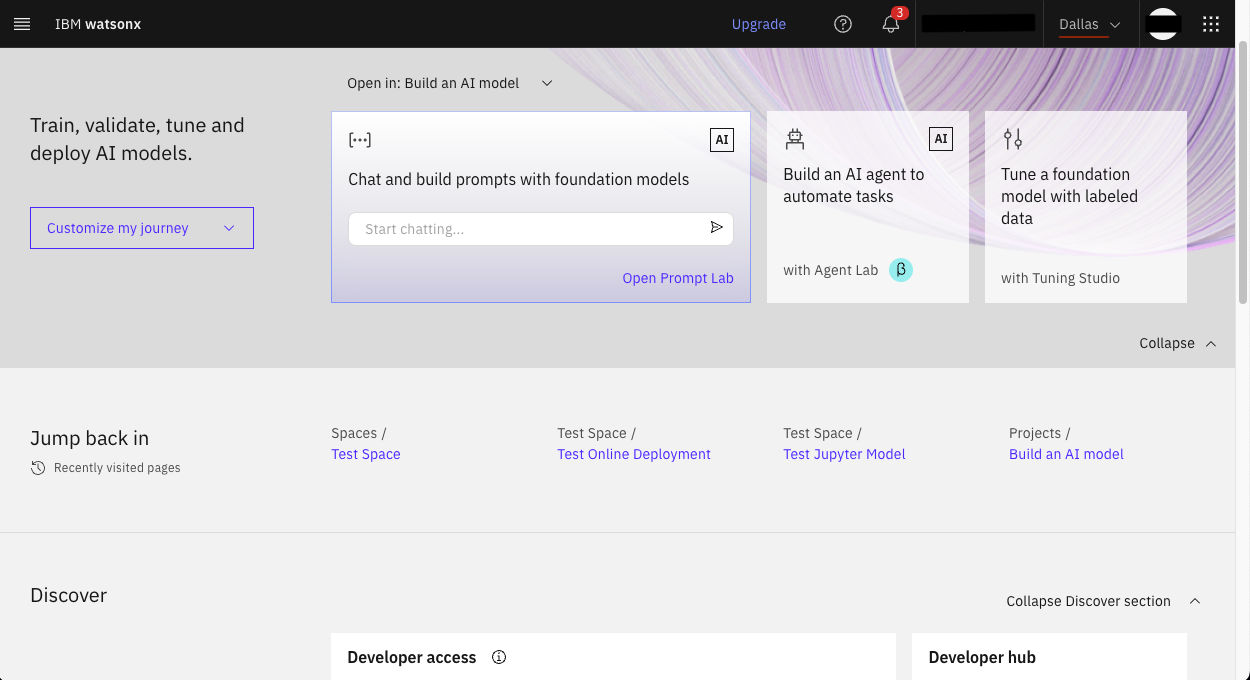Open the Build an AI agent card
This screenshot has height=680, width=1250.
click(x=868, y=207)
